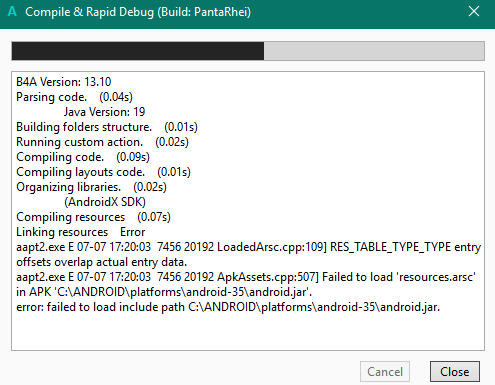The height and width of the screenshot is (385, 495).
Task: Select the failed to load include path error
Action: (x=228, y=307)
